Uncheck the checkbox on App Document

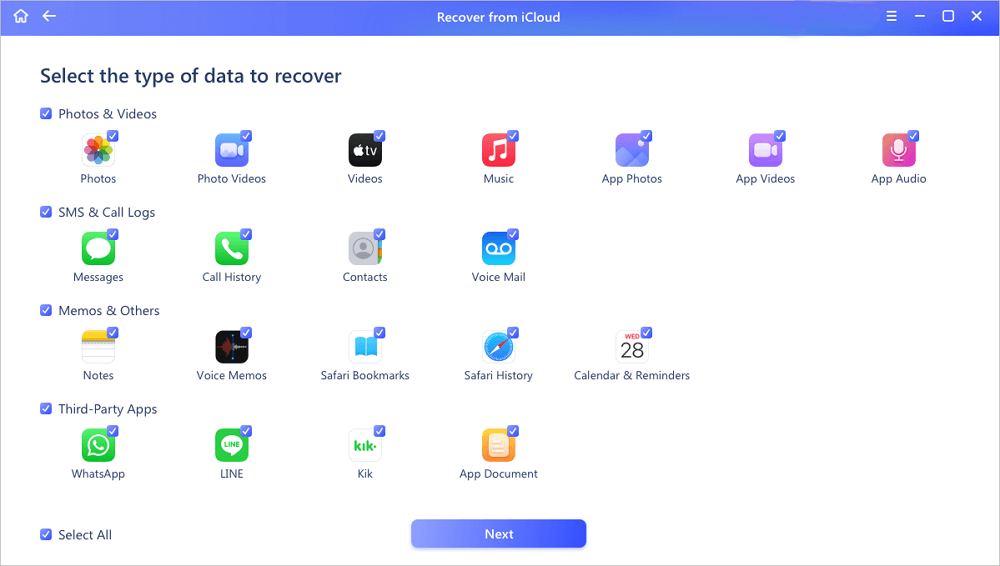coord(513,431)
